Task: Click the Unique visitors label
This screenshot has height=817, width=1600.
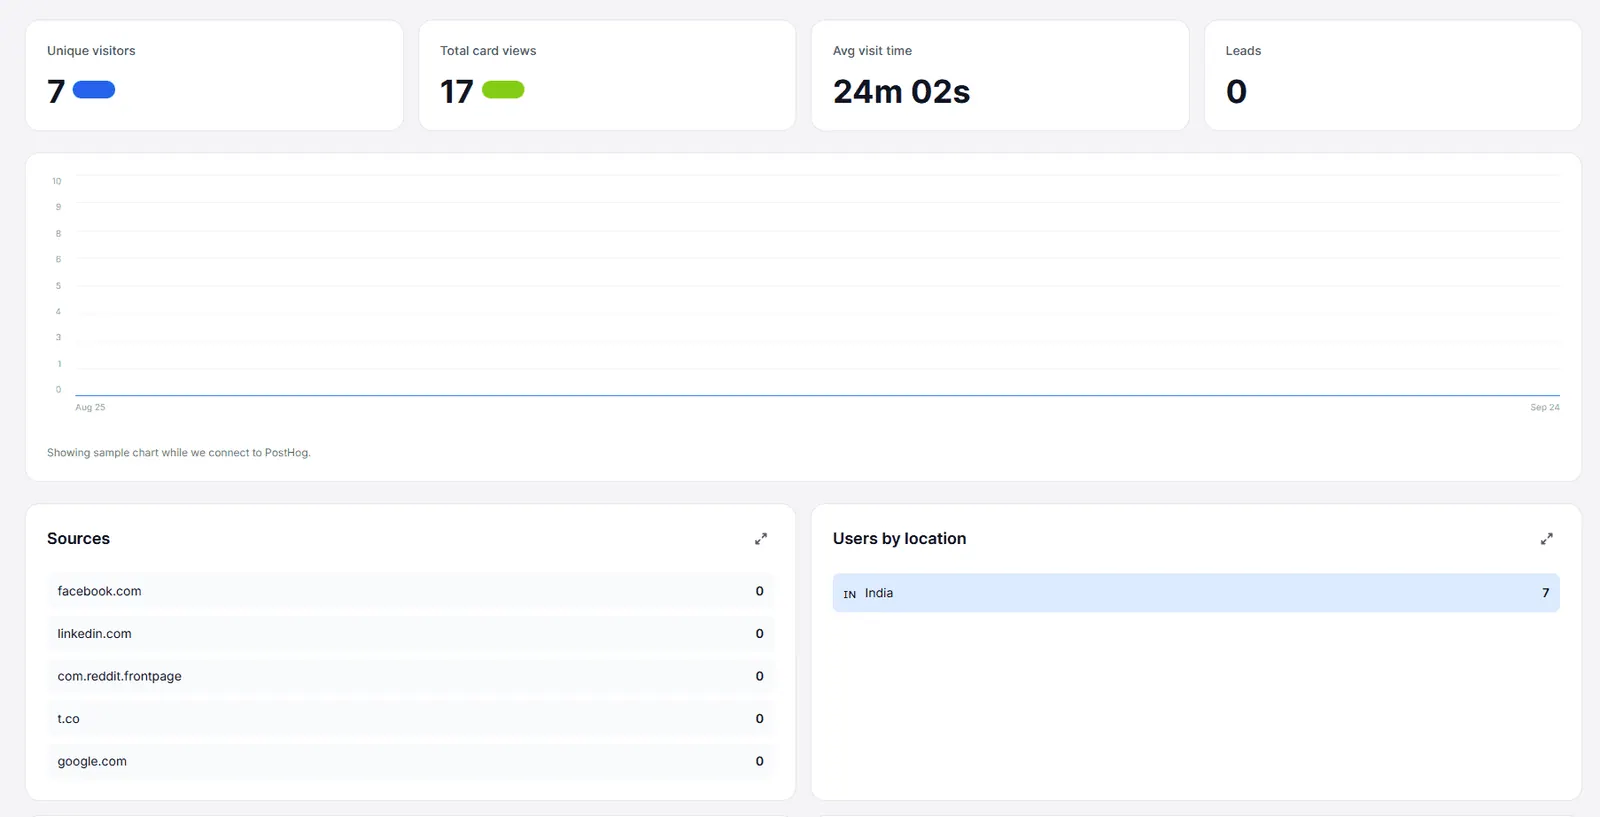Action: tap(91, 51)
